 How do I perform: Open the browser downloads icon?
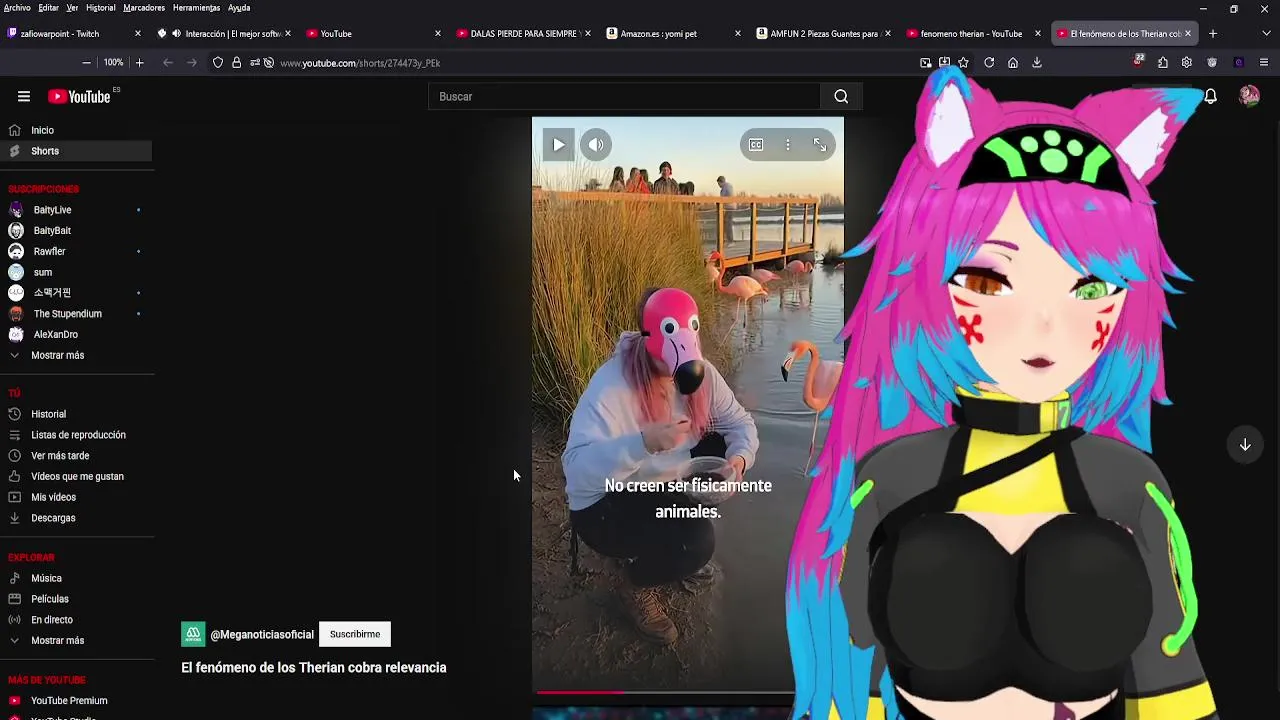click(1037, 63)
